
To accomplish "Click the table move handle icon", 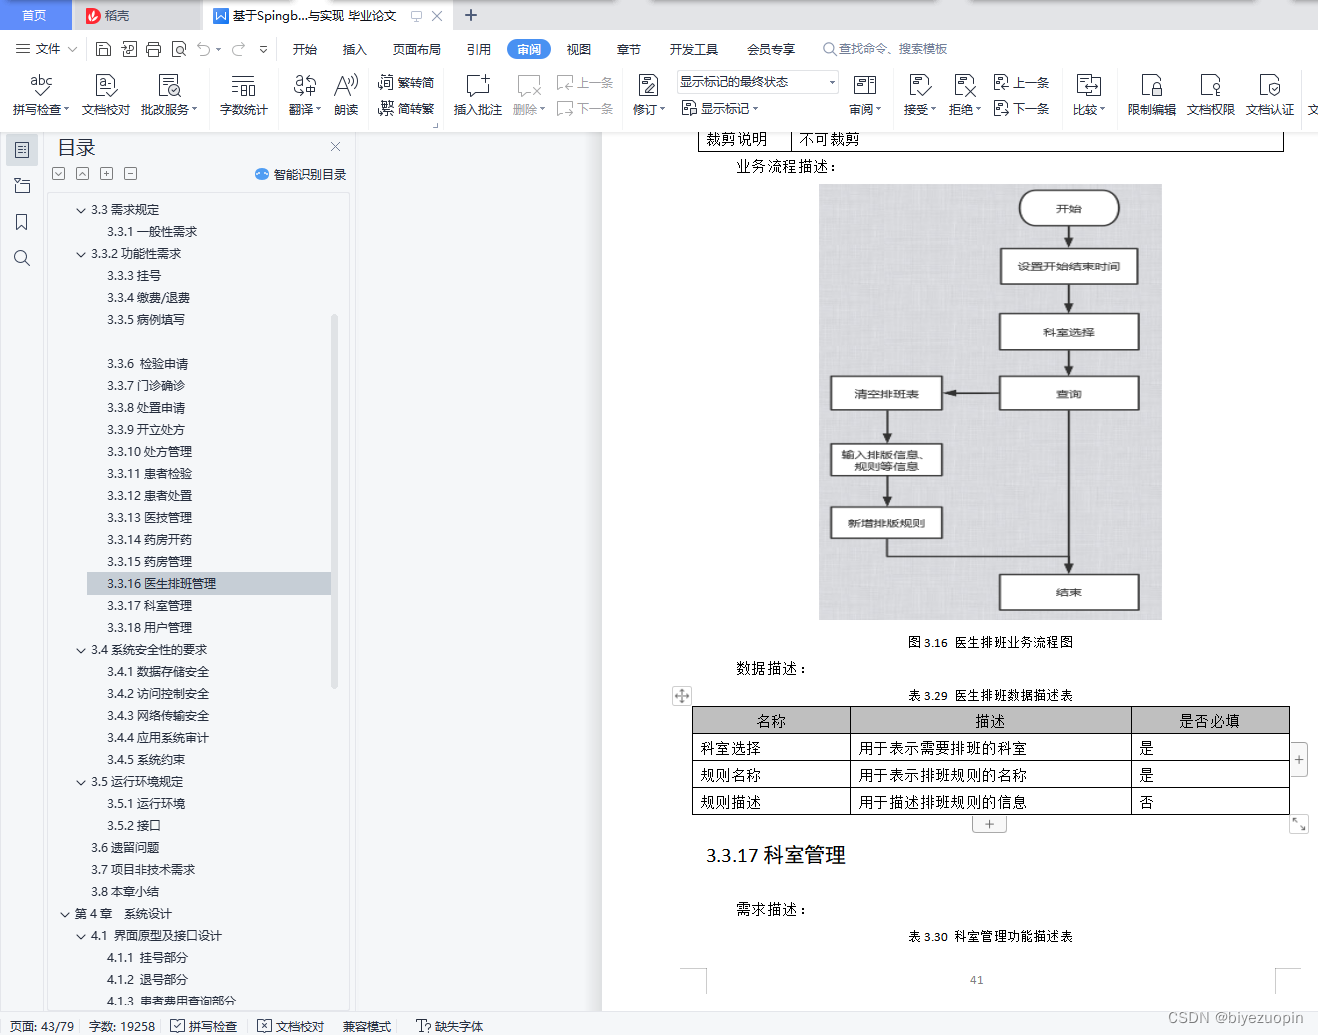I will coord(682,696).
